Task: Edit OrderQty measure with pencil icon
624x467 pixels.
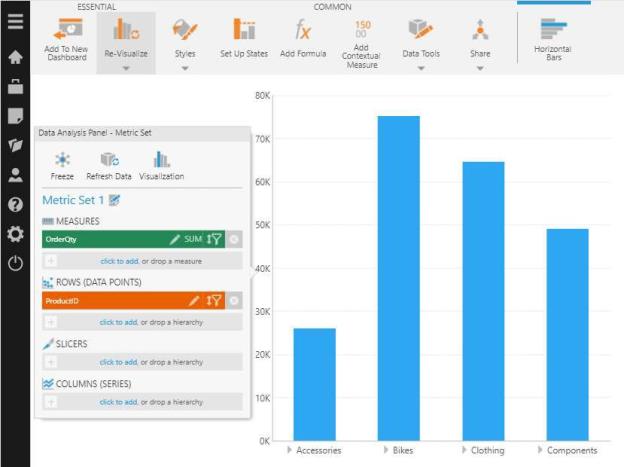Action: point(175,239)
